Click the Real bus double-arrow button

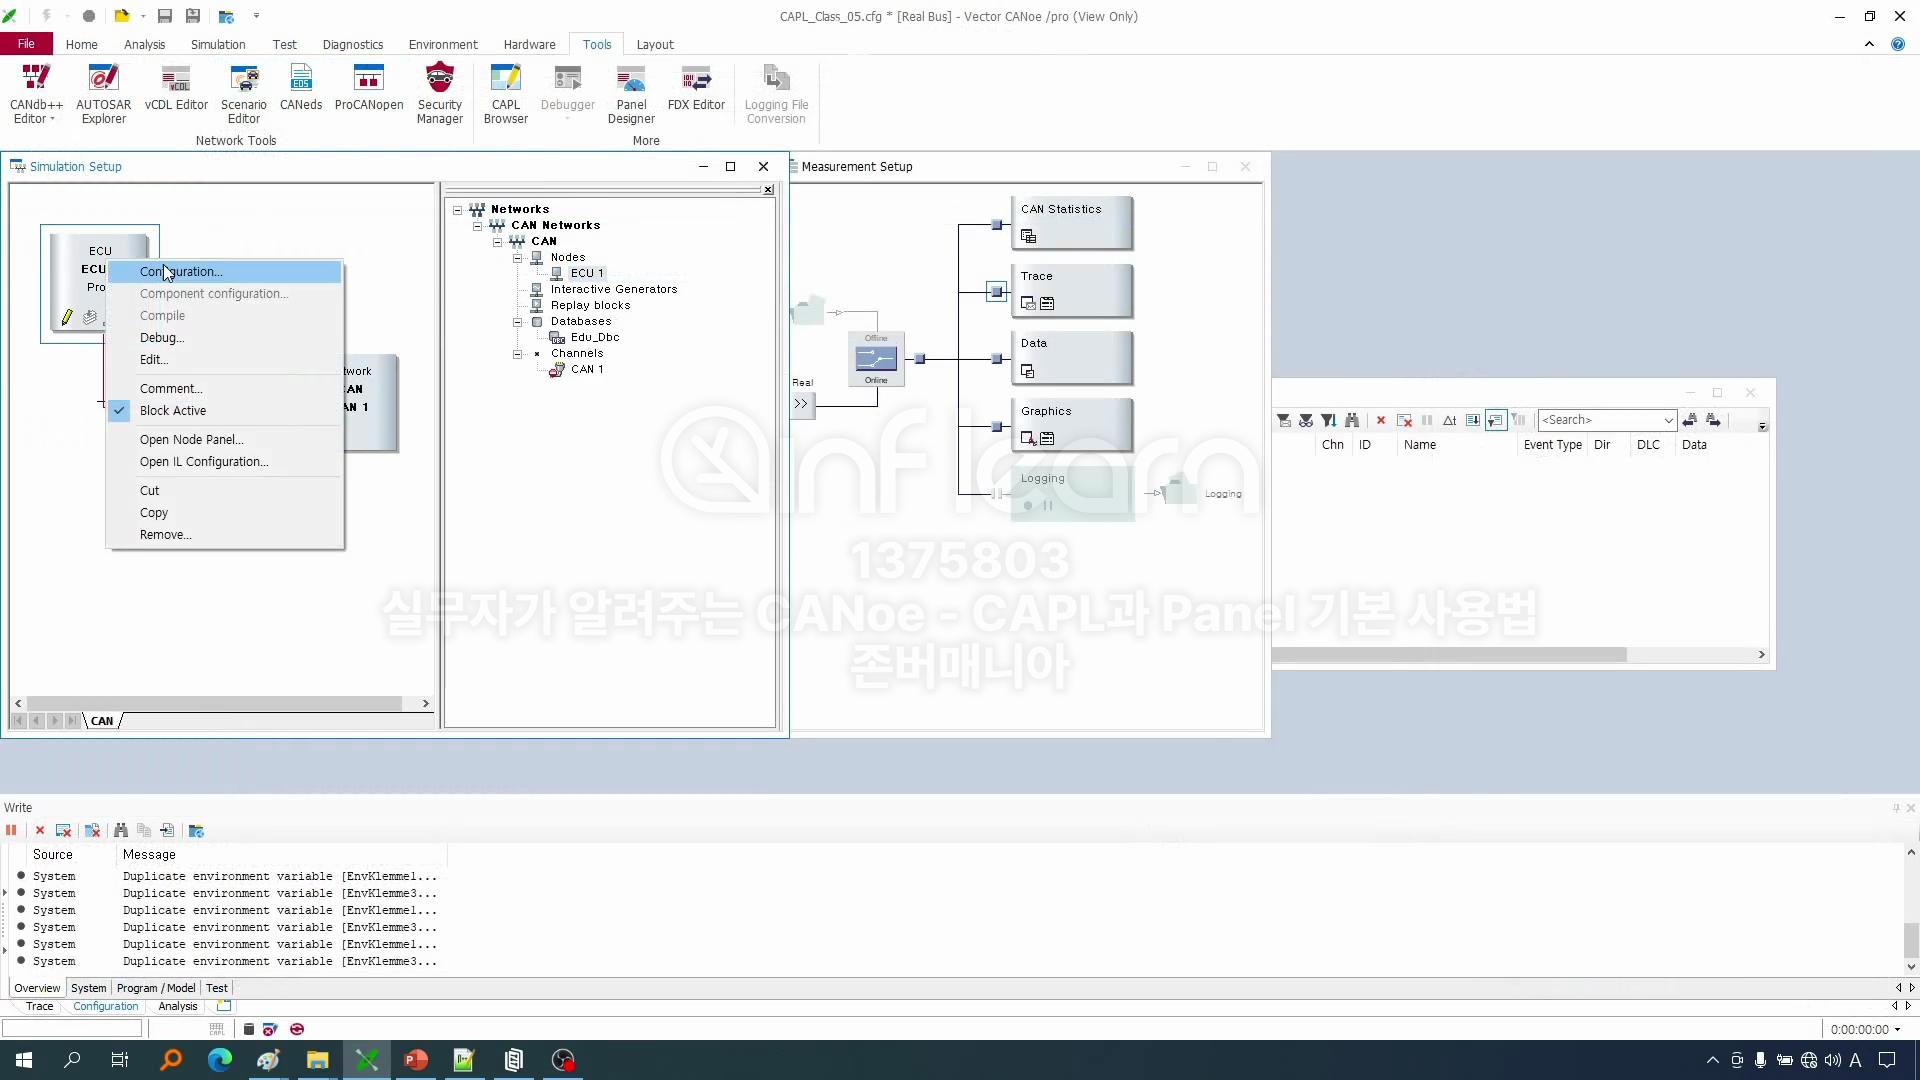coord(802,404)
